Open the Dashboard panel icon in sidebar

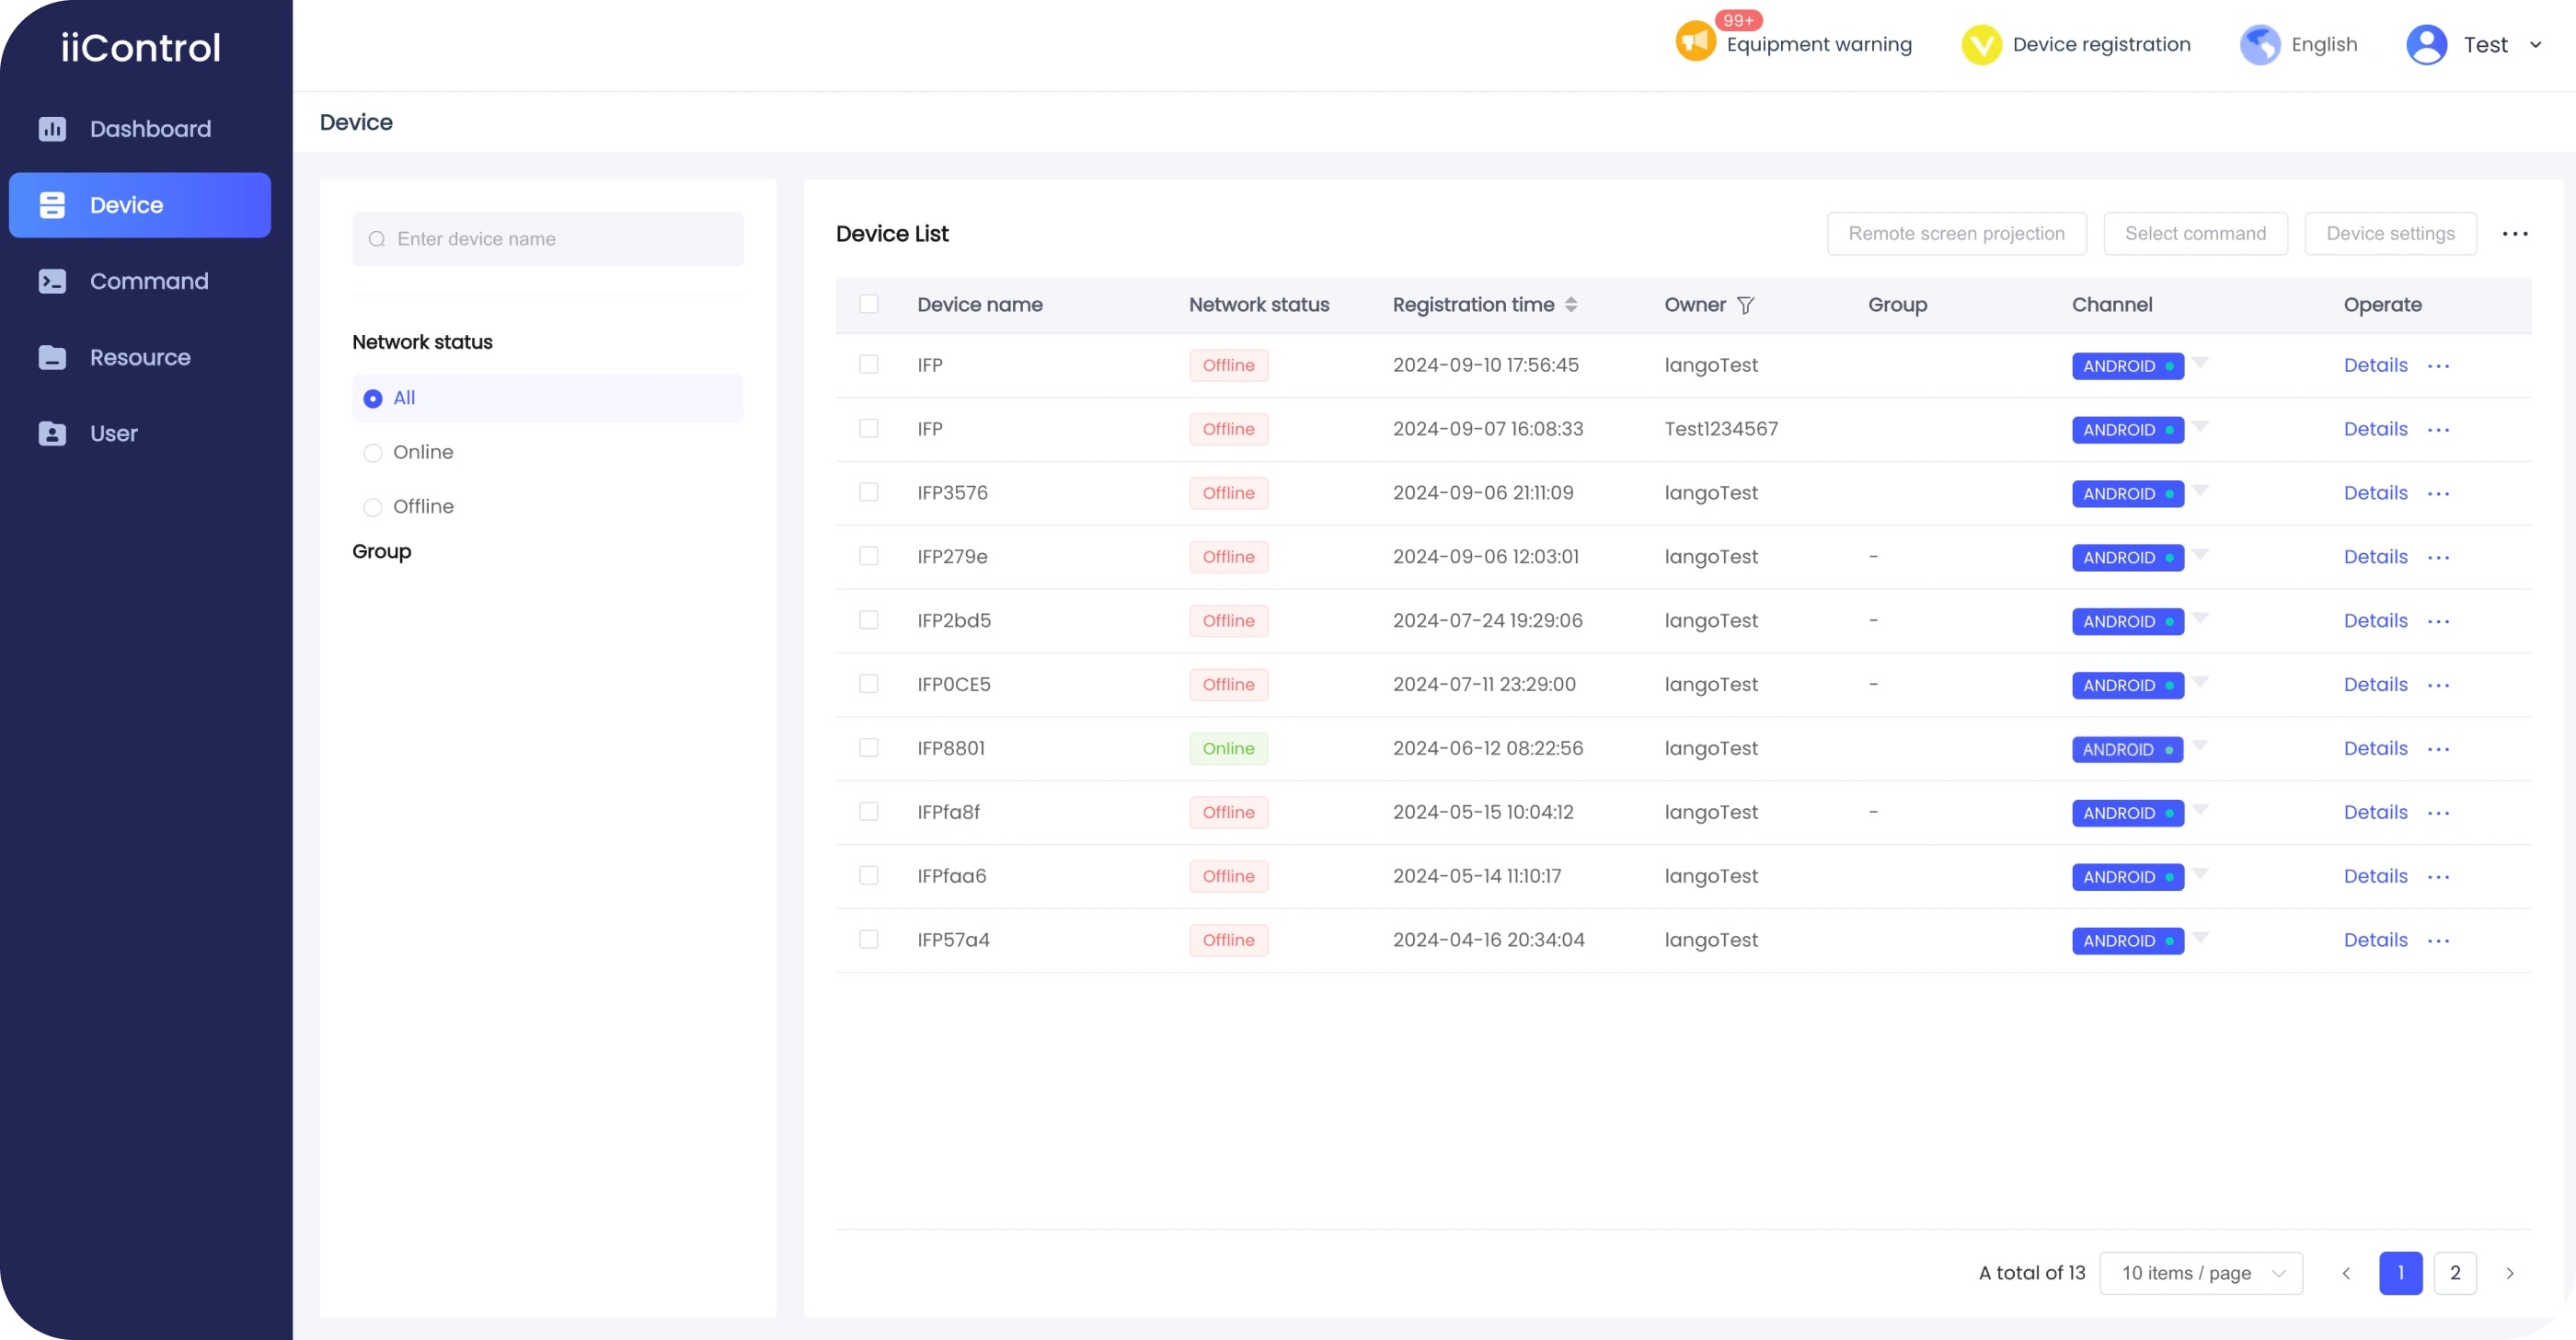coord(52,129)
